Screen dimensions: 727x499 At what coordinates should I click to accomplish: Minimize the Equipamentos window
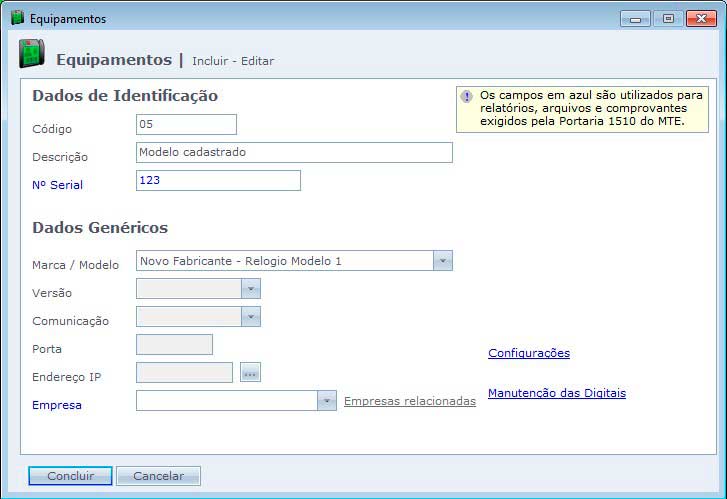click(x=634, y=18)
